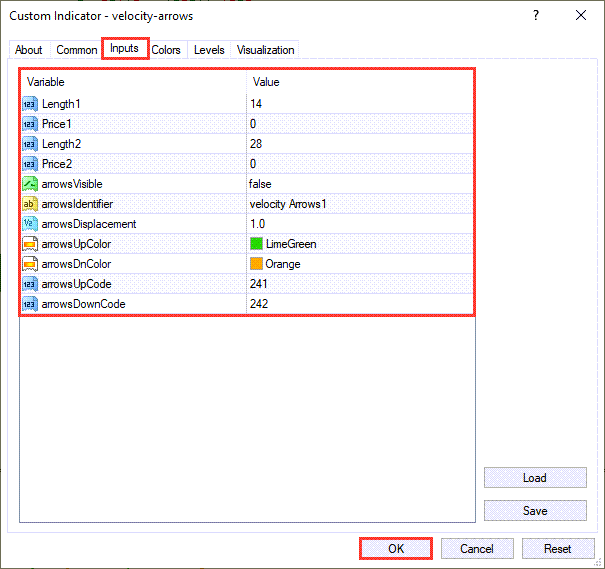Screen dimensions: 605x569
Task: Click the help question mark in title bar
Action: [536, 15]
